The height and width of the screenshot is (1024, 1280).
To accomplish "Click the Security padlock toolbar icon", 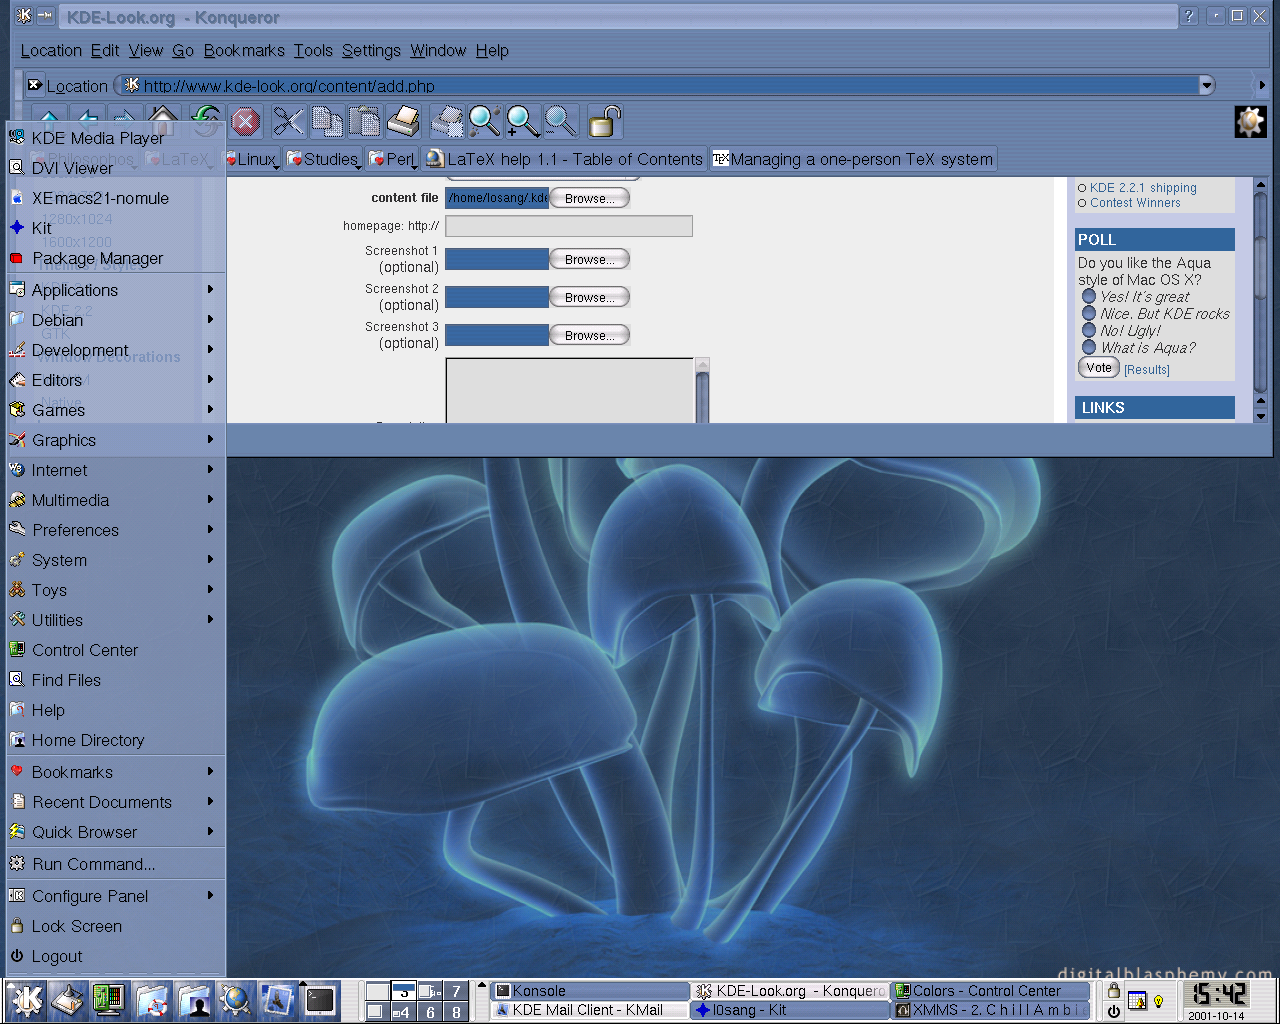I will [x=604, y=122].
